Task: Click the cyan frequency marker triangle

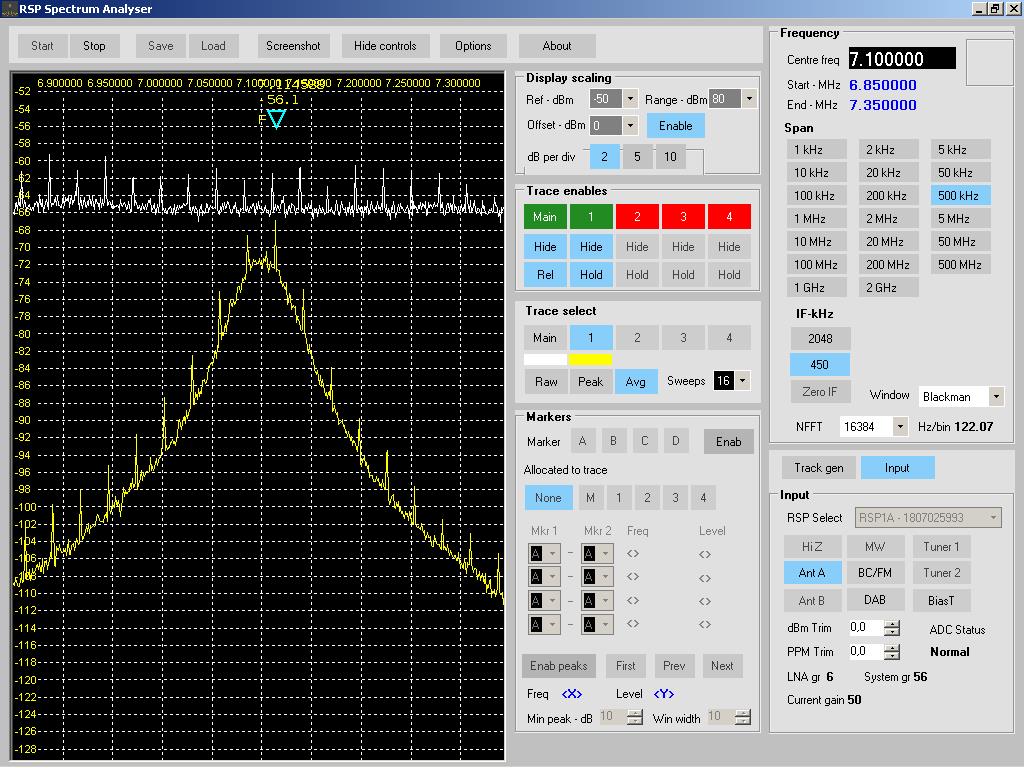Action: [276, 119]
